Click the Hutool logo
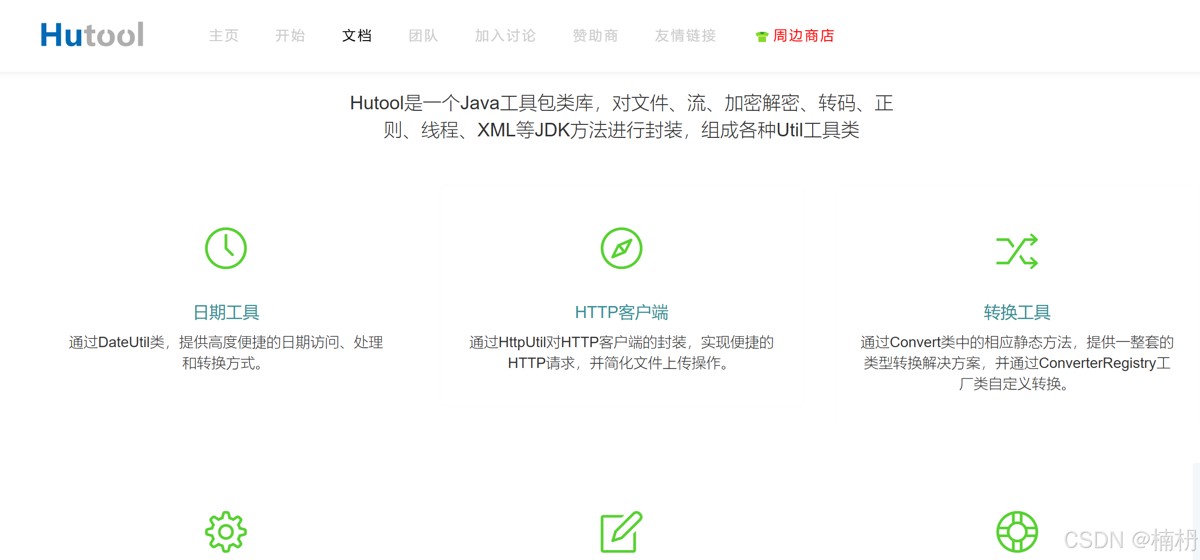 [x=92, y=35]
